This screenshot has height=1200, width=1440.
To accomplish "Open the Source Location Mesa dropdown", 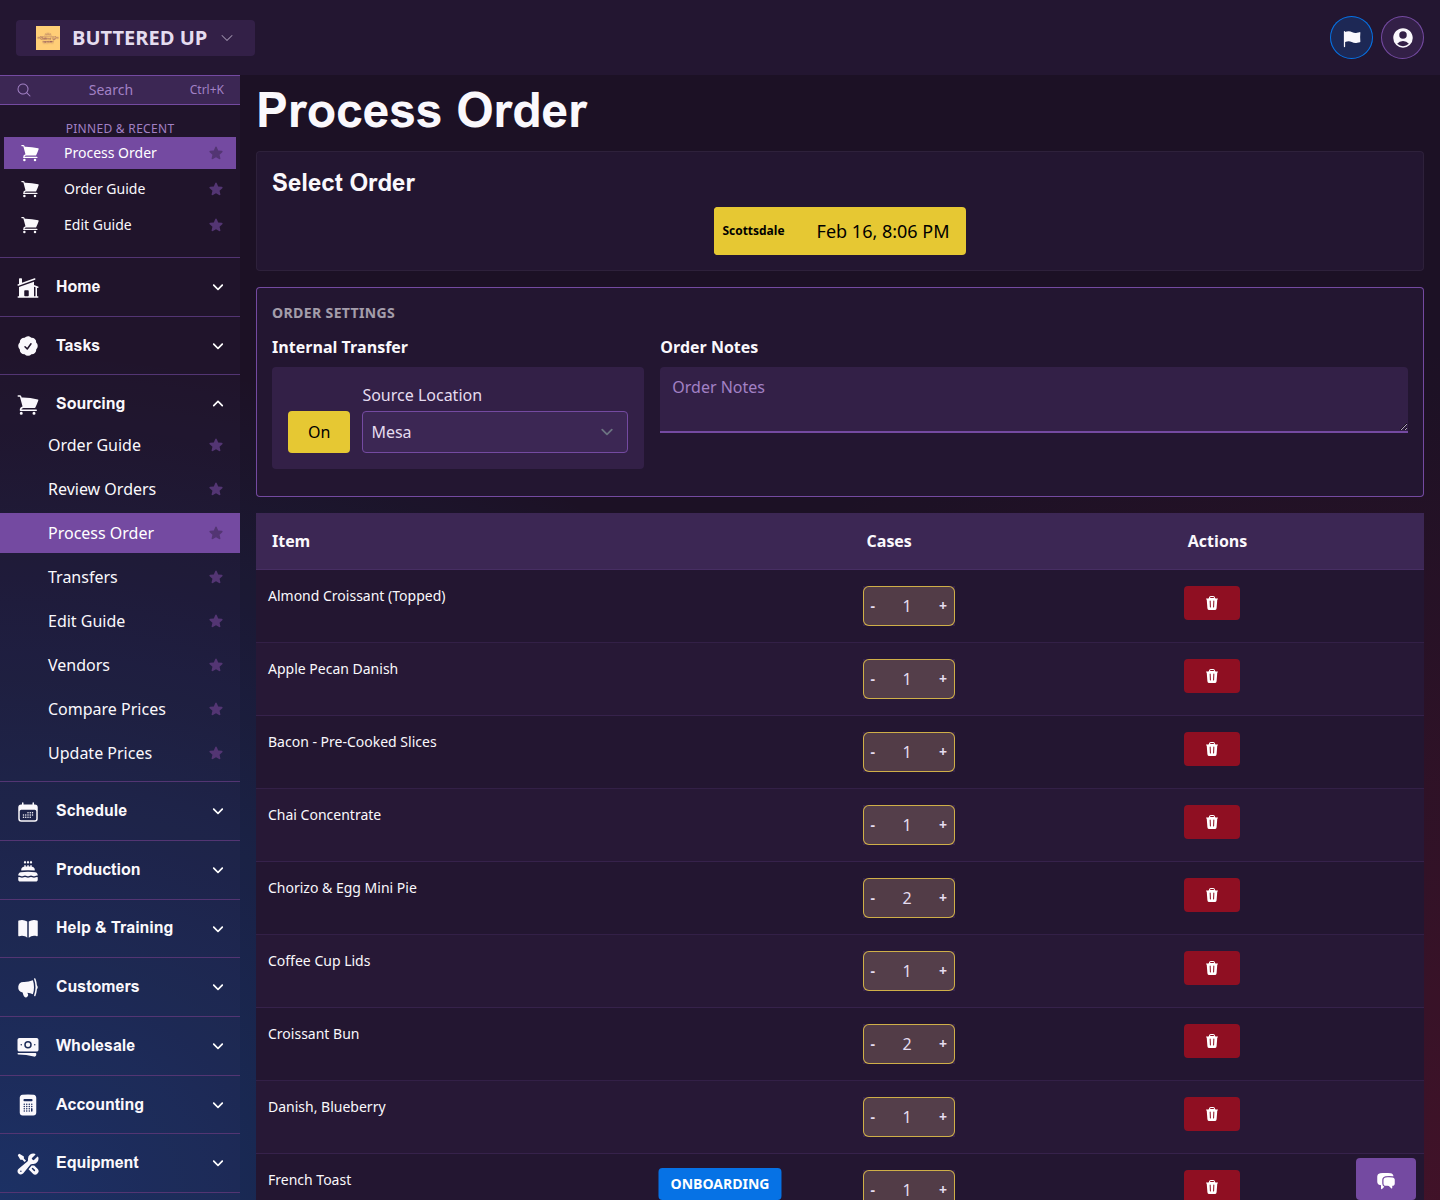I will (494, 431).
